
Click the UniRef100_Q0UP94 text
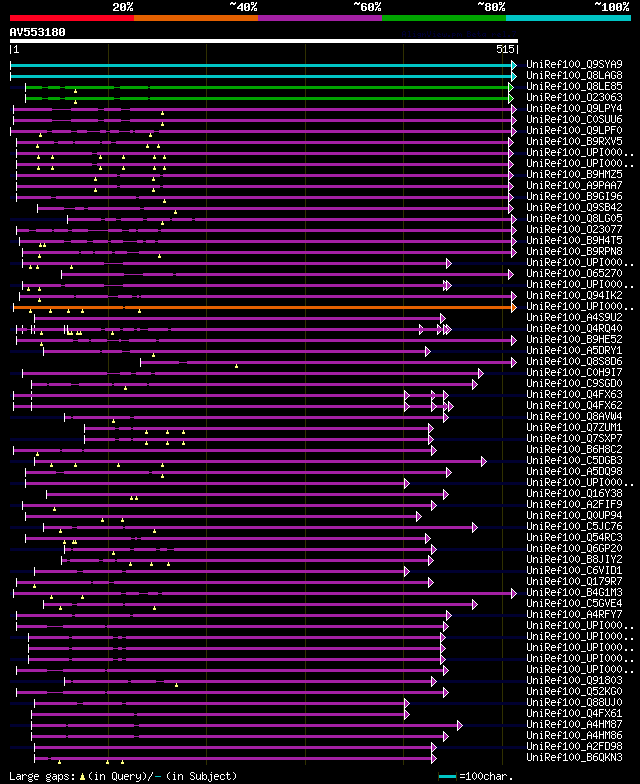(x=574, y=516)
